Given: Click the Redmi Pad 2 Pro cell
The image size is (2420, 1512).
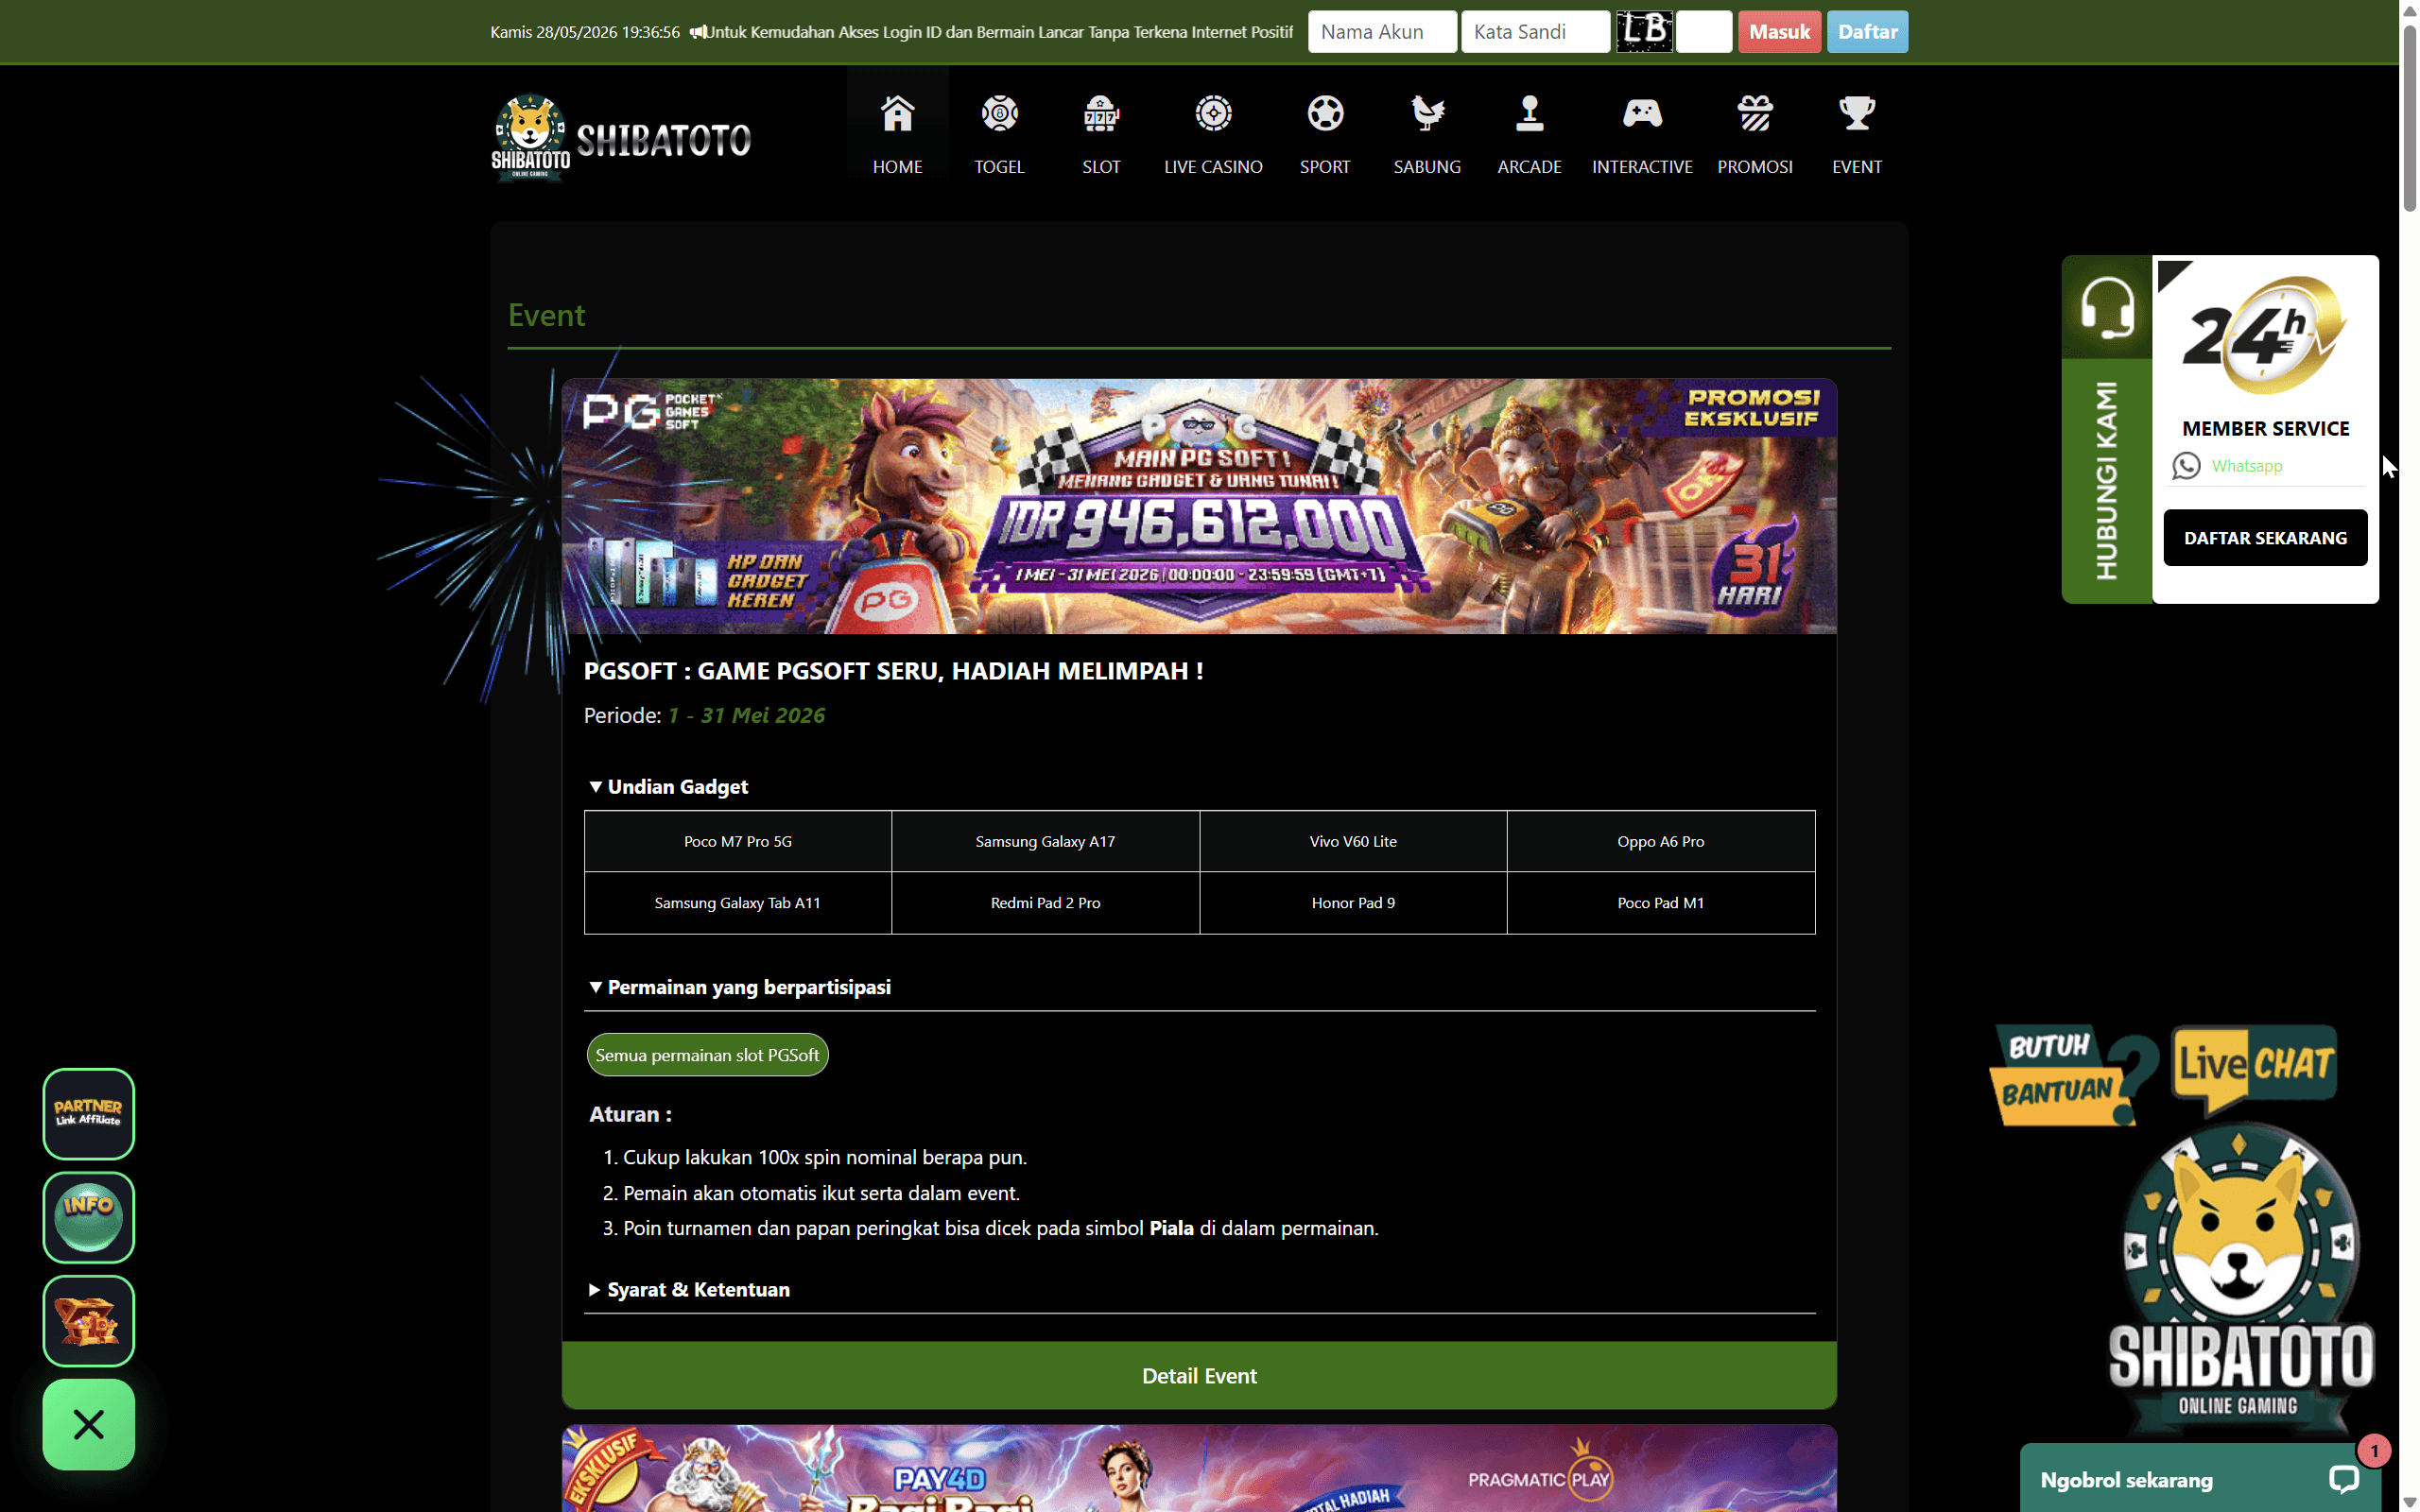Looking at the screenshot, I should (1045, 903).
